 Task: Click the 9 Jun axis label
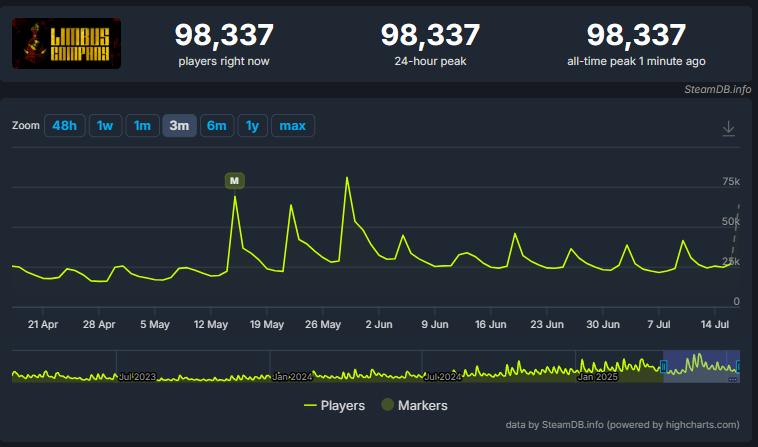click(x=435, y=324)
